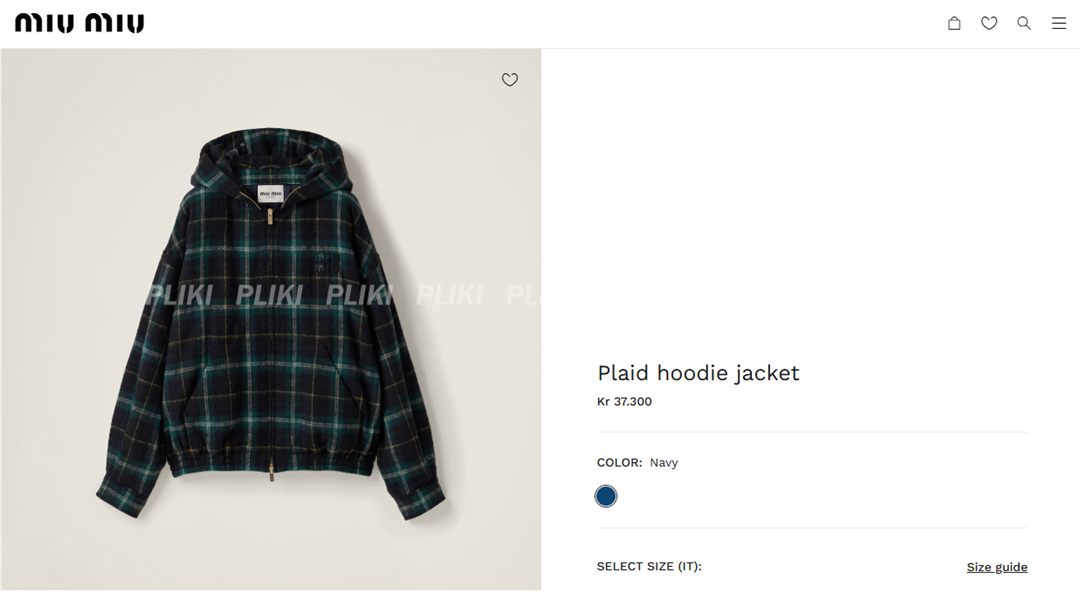The height and width of the screenshot is (592, 1080).
Task: Select the Navy color swatch
Action: 606,496
